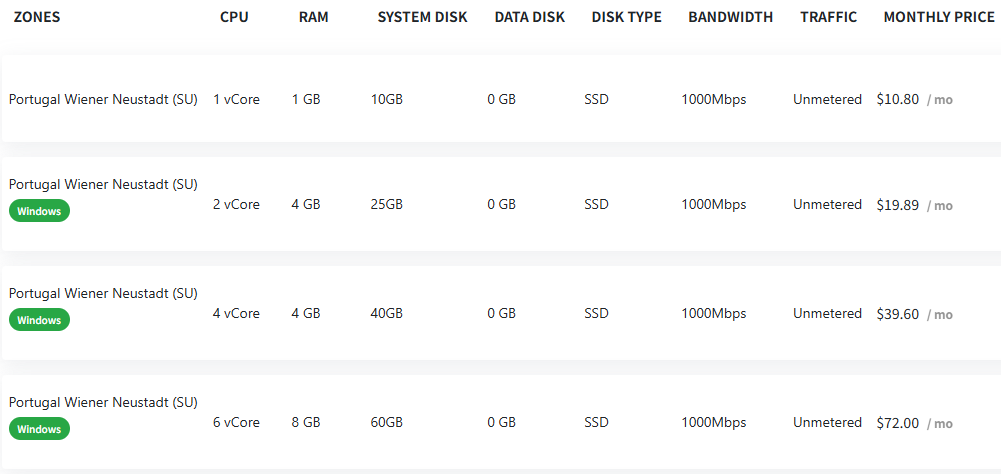The width and height of the screenshot is (1001, 474).
Task: Click the Windows badge in the 2 vCore row
Action: [40, 211]
